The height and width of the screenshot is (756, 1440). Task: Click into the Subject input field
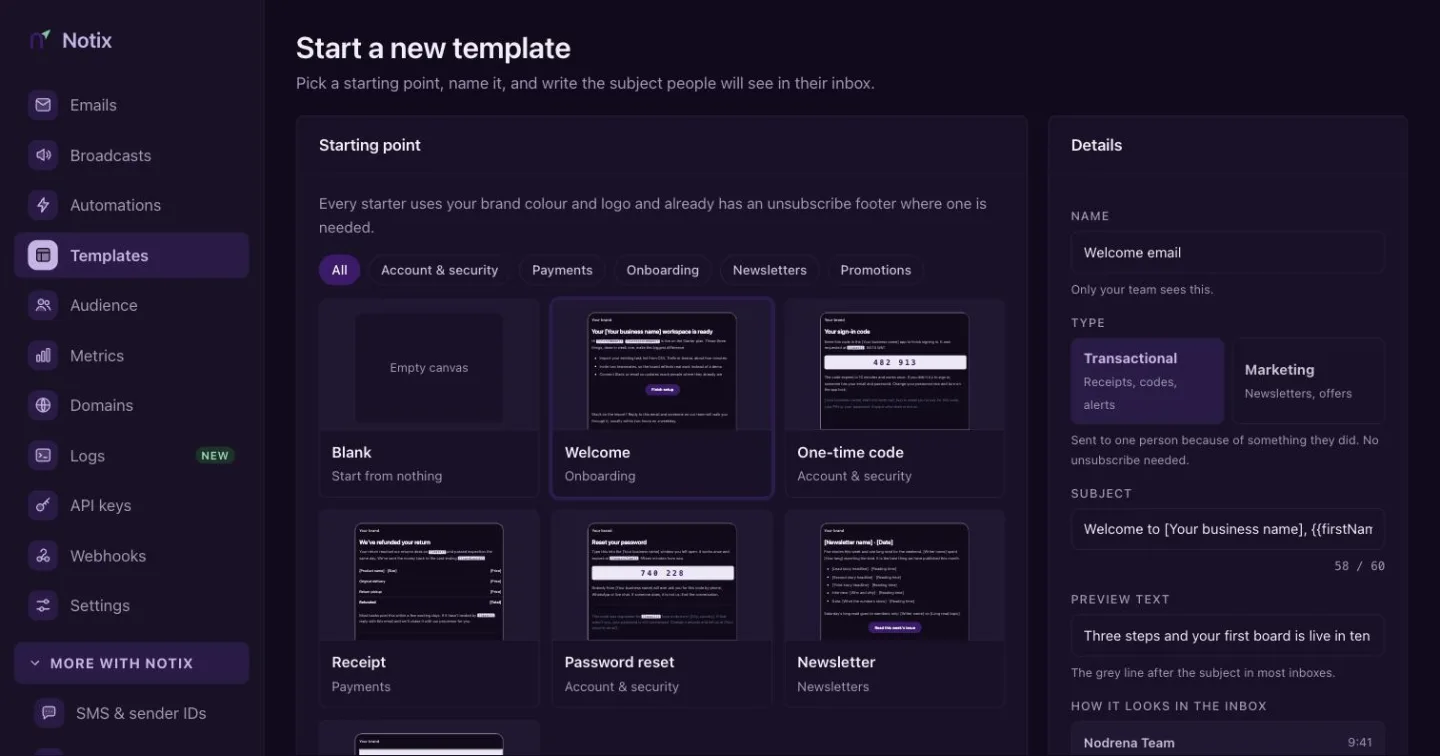(1228, 529)
